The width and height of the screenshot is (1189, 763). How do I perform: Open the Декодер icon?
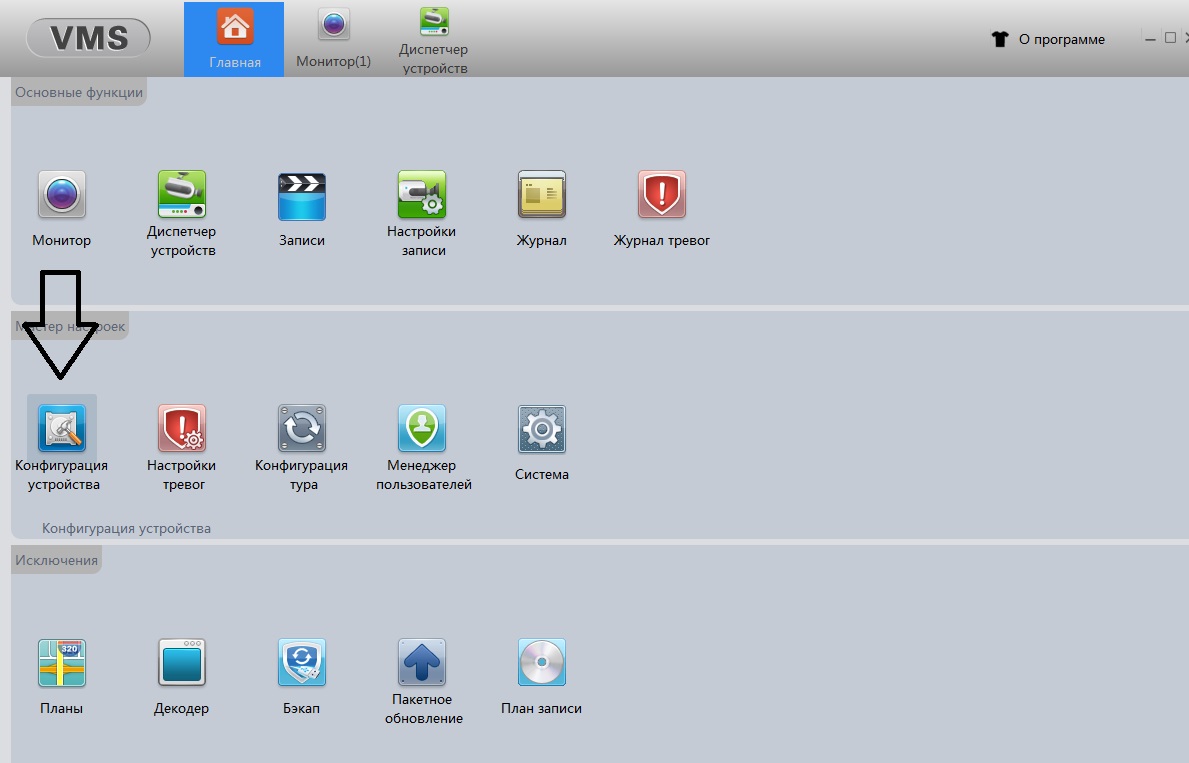(x=182, y=663)
